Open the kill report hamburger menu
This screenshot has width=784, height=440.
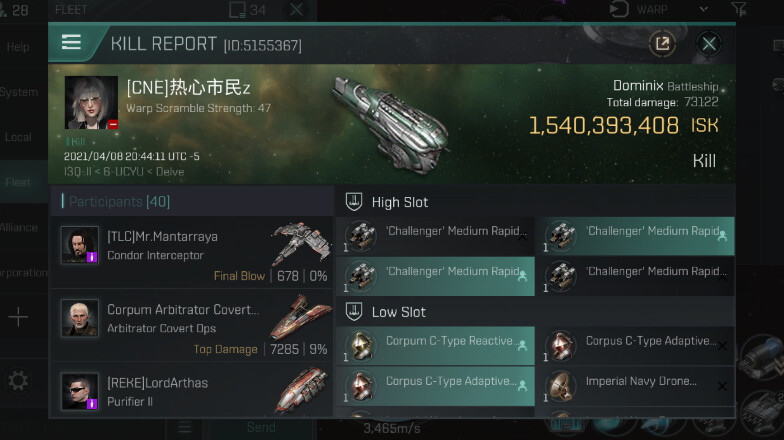[x=71, y=43]
